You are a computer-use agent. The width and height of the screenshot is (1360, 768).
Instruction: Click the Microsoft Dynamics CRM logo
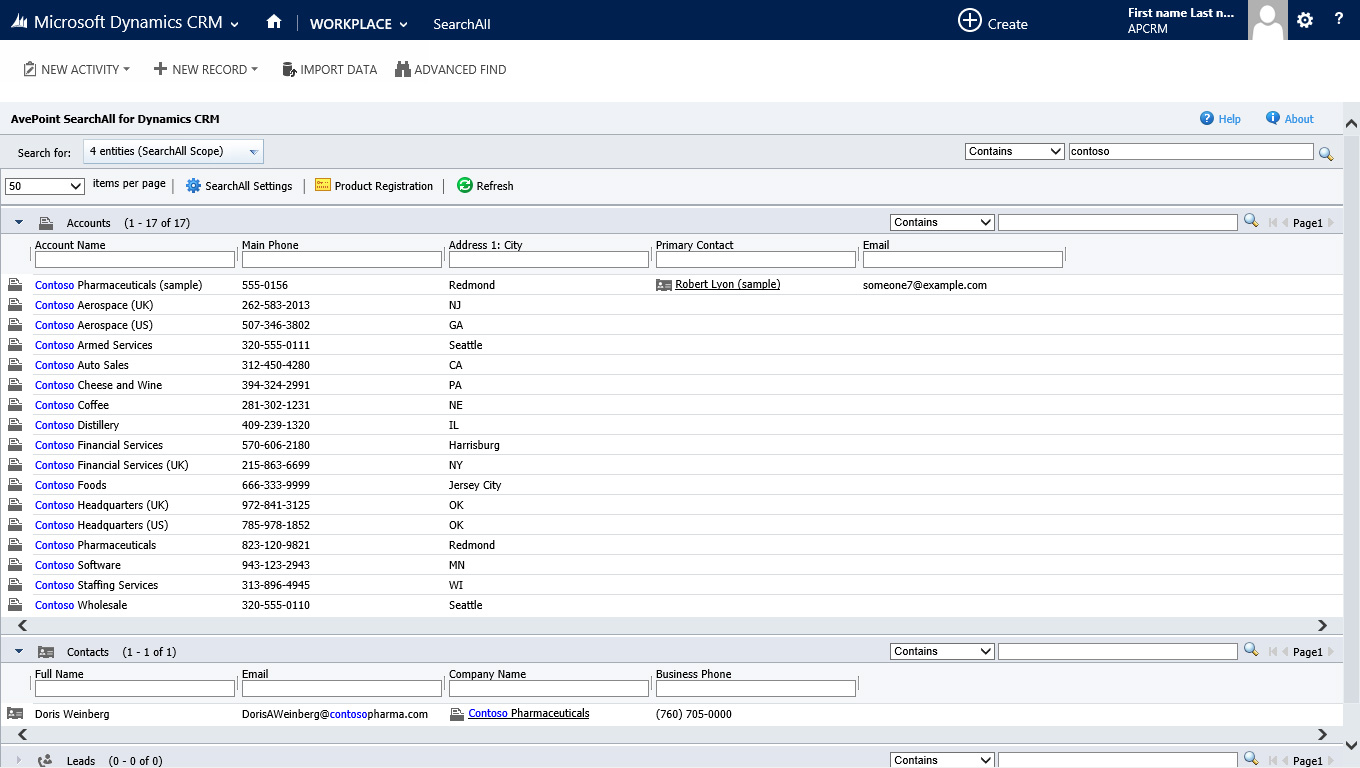[x=116, y=23]
